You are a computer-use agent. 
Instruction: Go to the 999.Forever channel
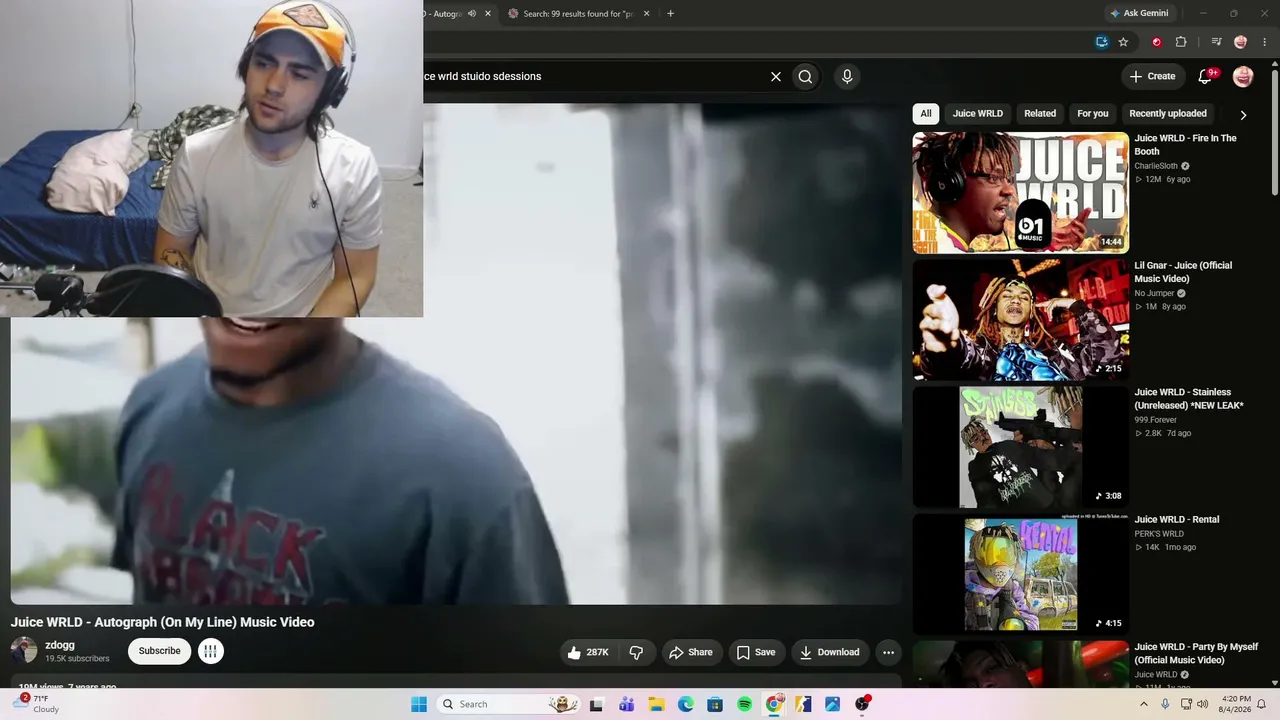pyautogui.click(x=1157, y=420)
